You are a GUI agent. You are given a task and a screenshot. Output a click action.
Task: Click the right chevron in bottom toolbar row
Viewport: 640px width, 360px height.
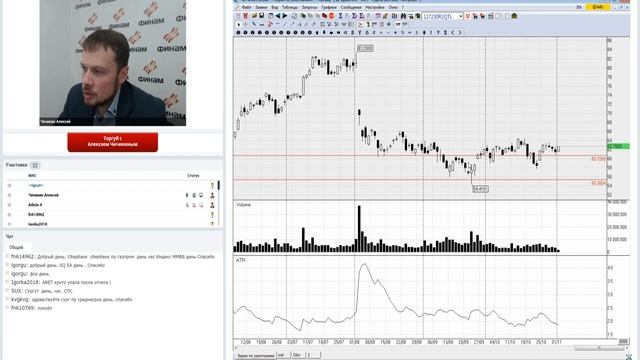pos(460,32)
